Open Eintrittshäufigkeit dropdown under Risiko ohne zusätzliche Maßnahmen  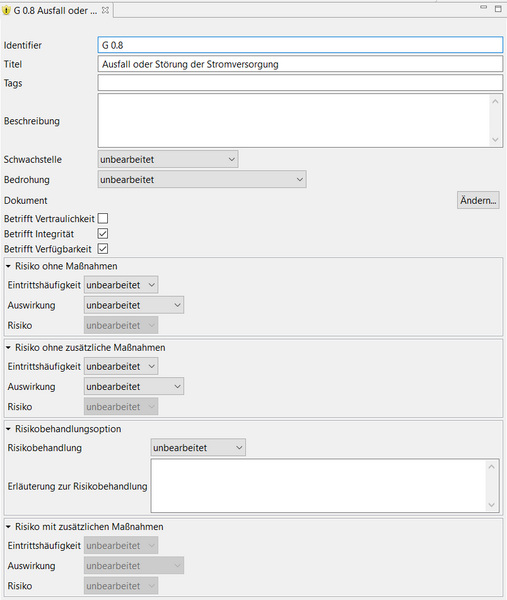tap(121, 366)
